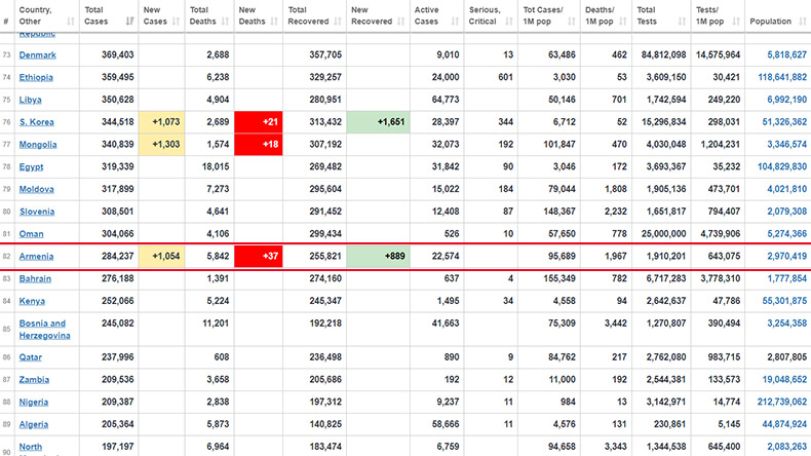Viewport: 811px width, 456px height.
Task: Sort by New Recovered column
Action: pos(378,16)
